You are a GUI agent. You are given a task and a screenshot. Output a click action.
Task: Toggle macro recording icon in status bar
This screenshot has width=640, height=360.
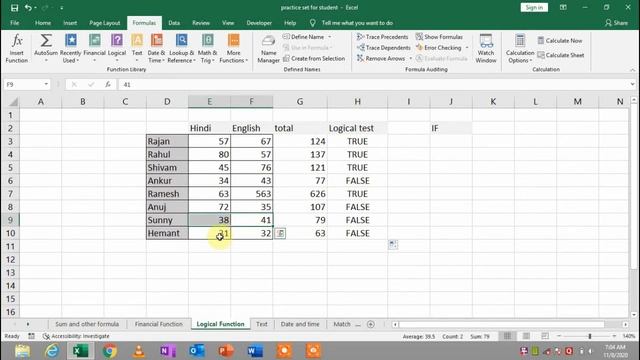31,336
